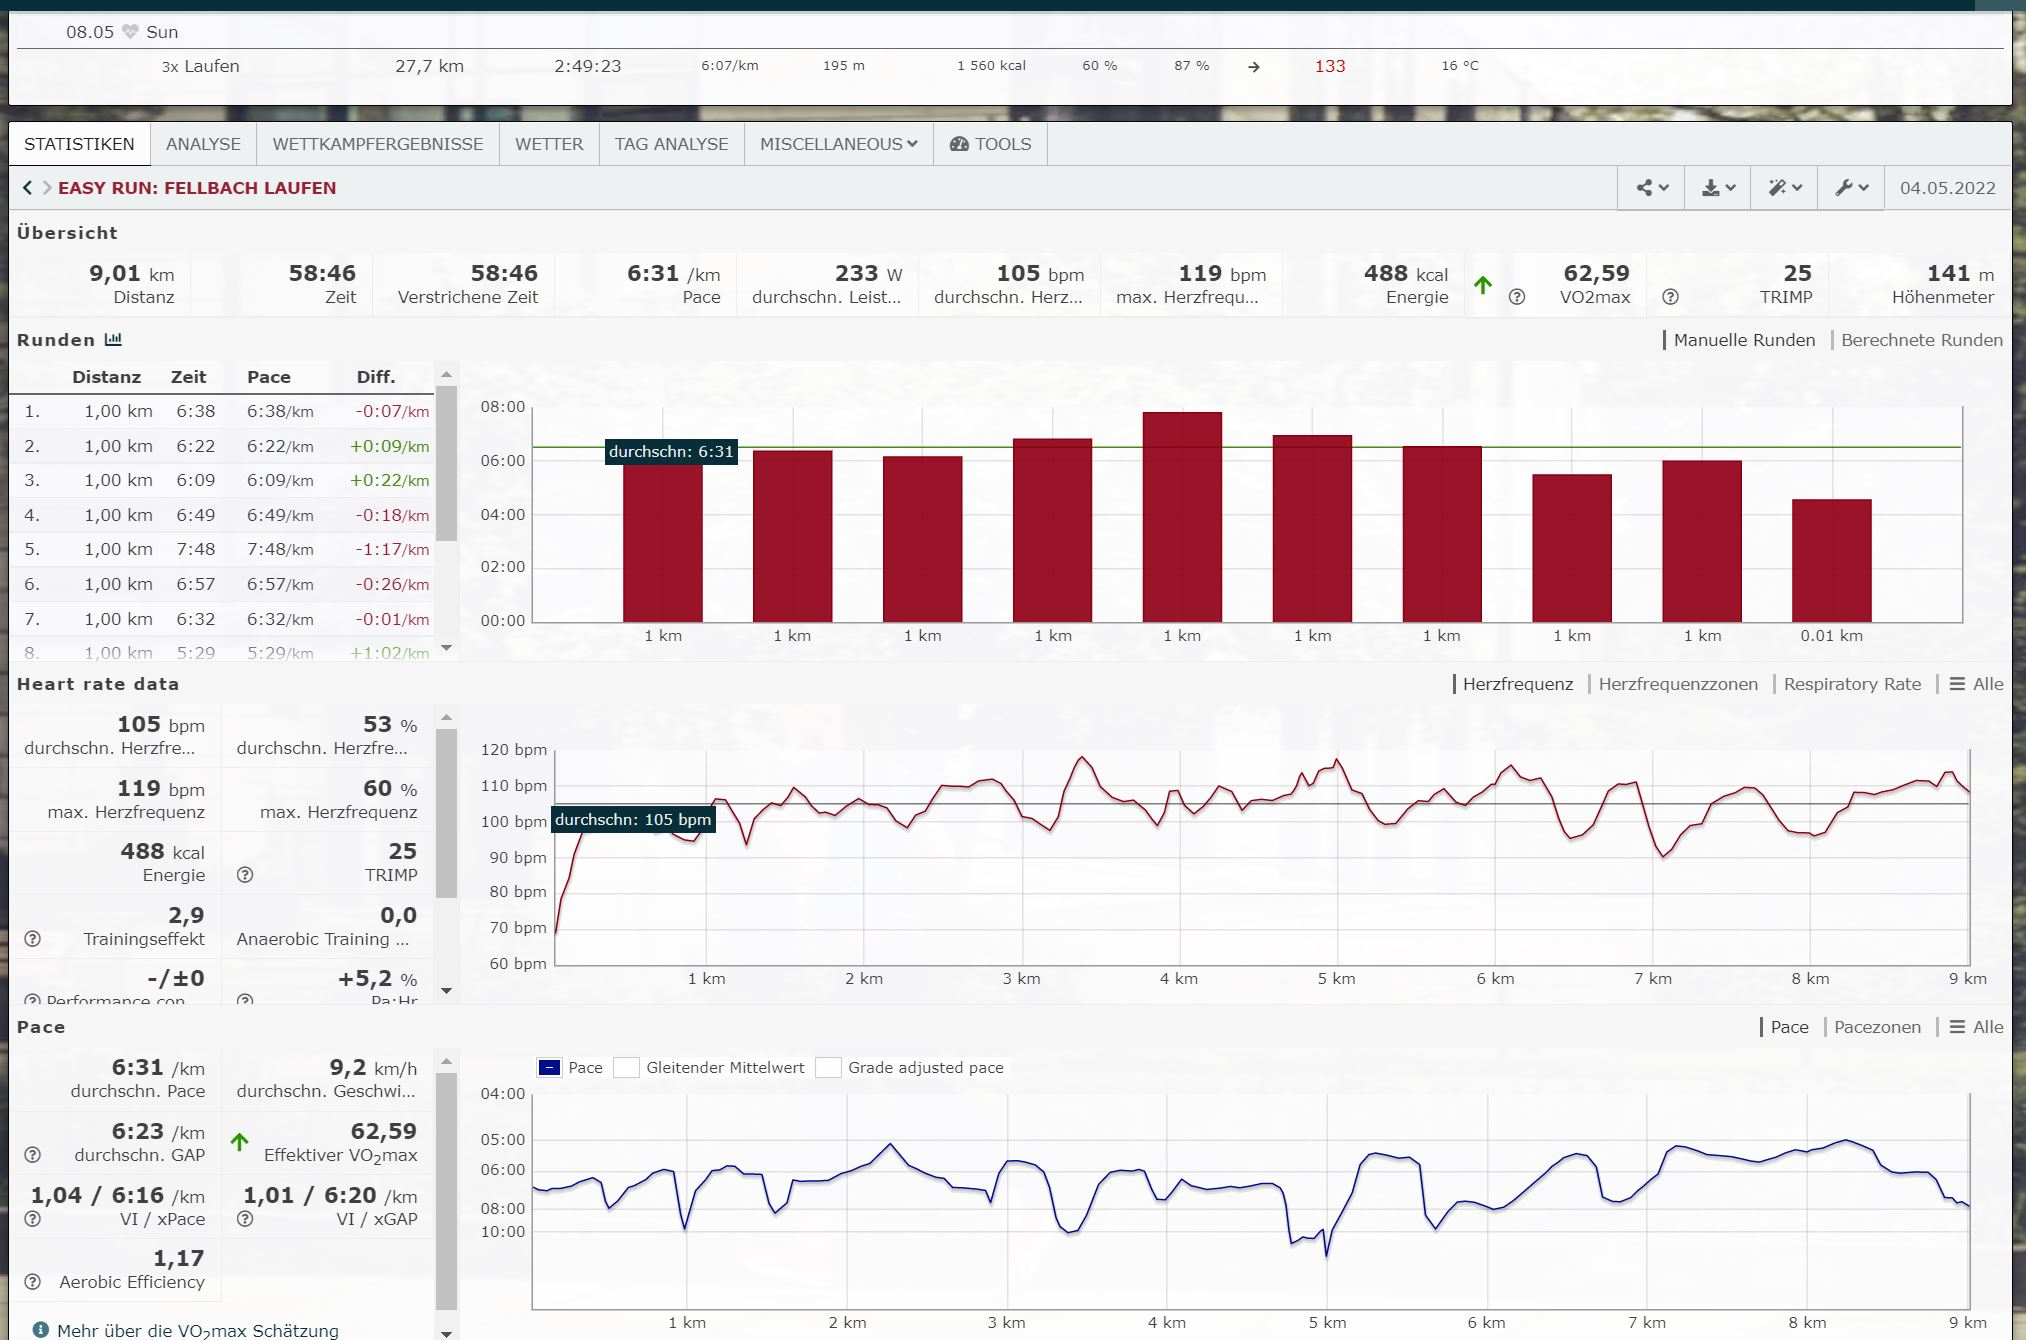
Task: Open the download/export menu
Action: click(1718, 188)
